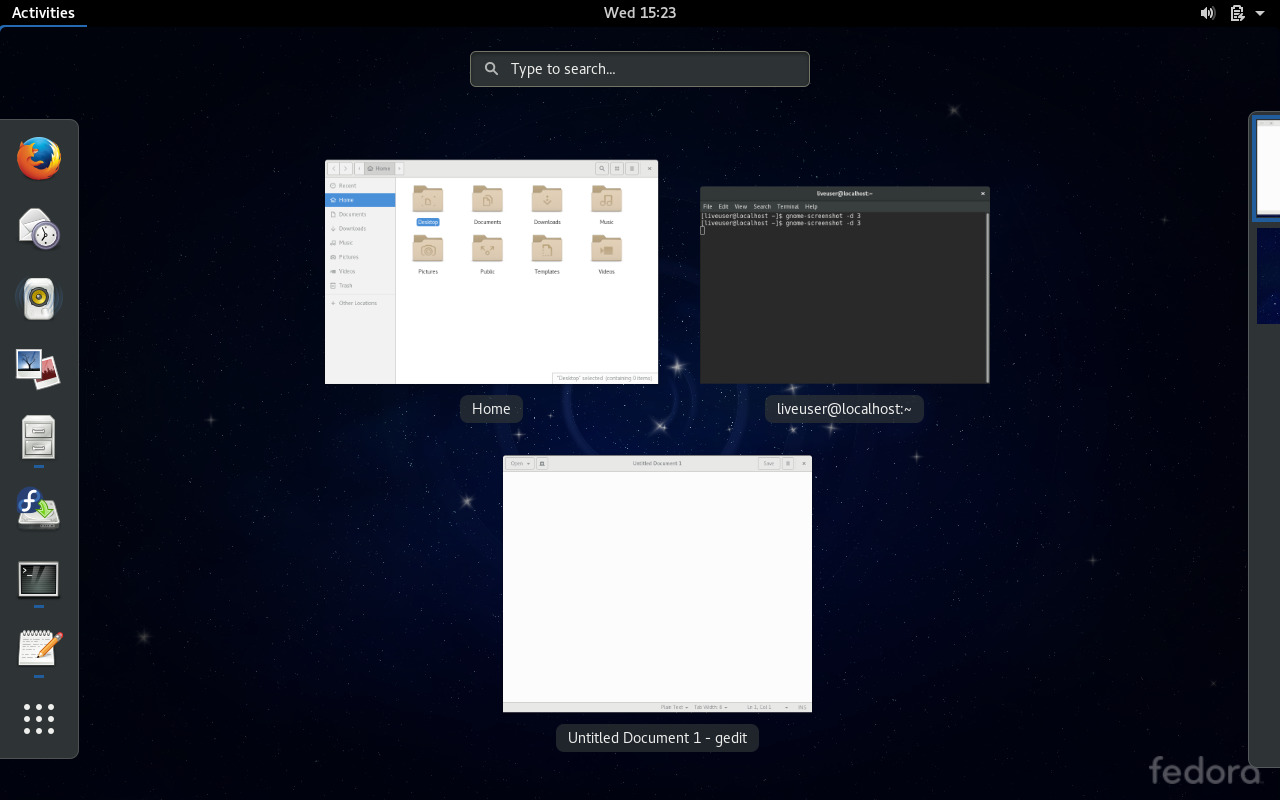Show all applications via the grid icon

click(38, 718)
